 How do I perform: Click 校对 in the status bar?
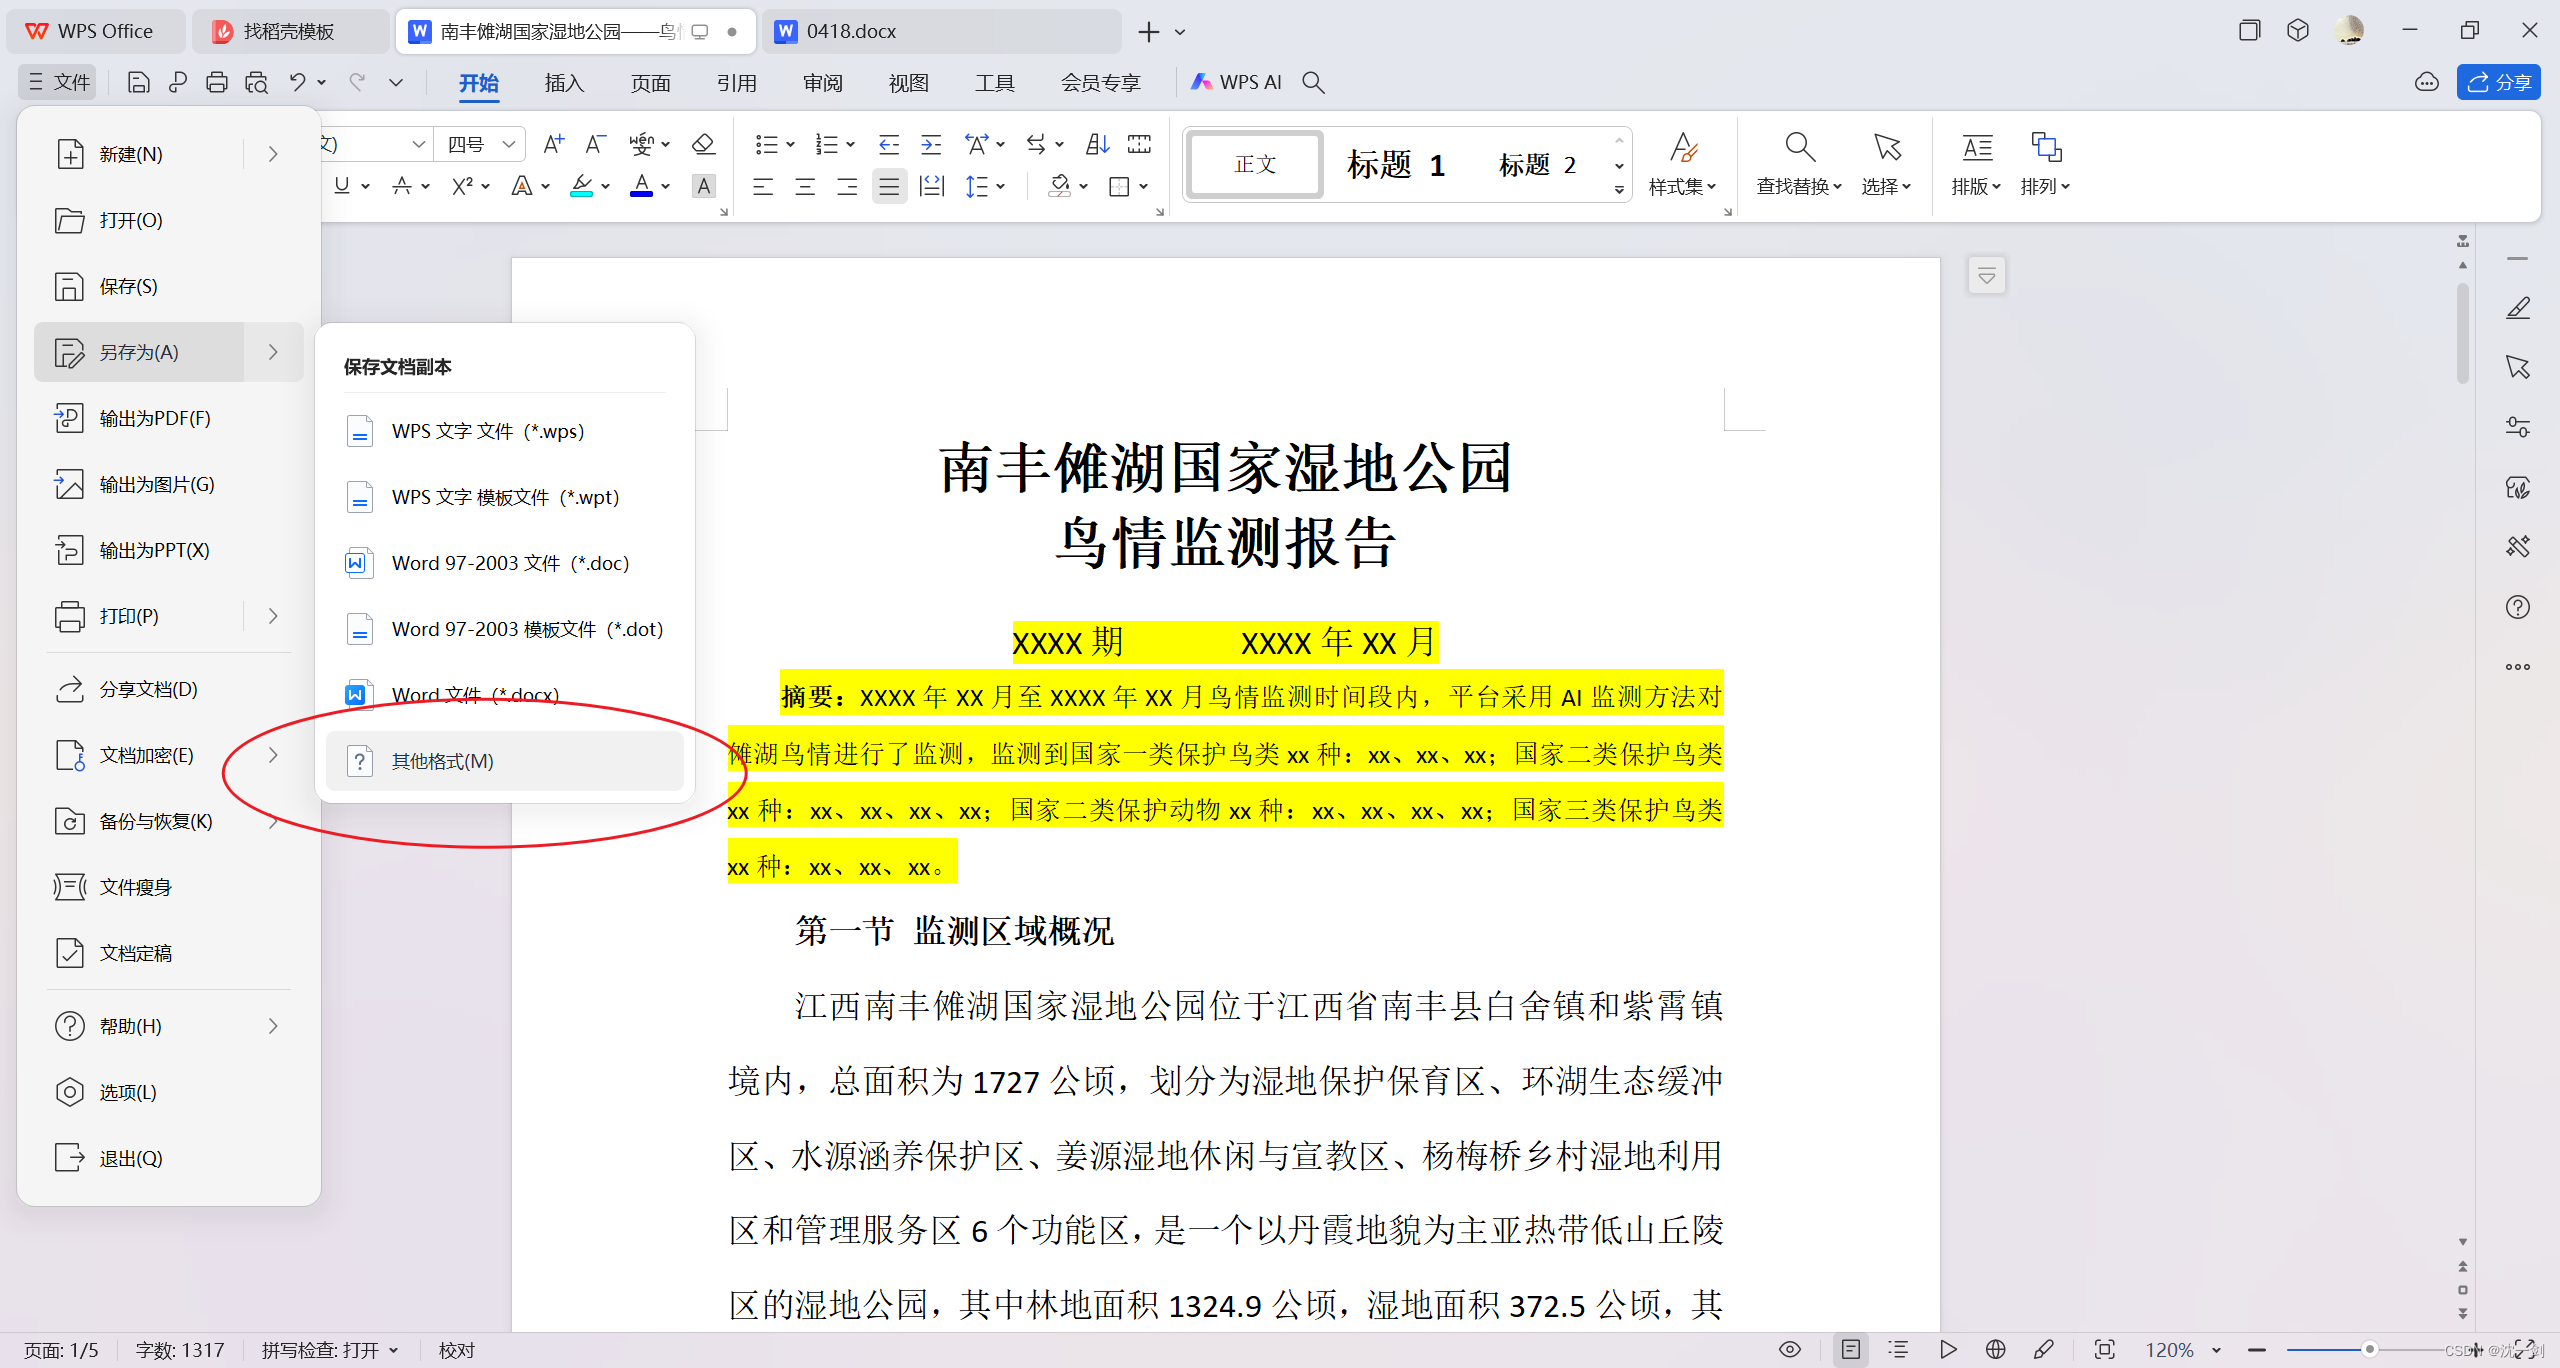coord(455,1349)
